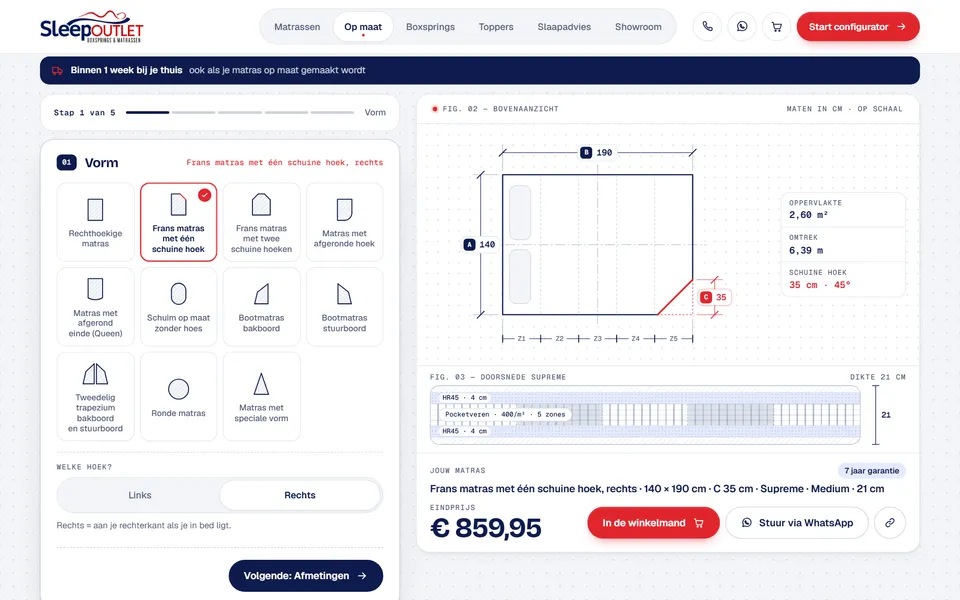Image resolution: width=960 pixels, height=600 pixels.
Task: Click the Start configurator button
Action: pyautogui.click(x=858, y=27)
